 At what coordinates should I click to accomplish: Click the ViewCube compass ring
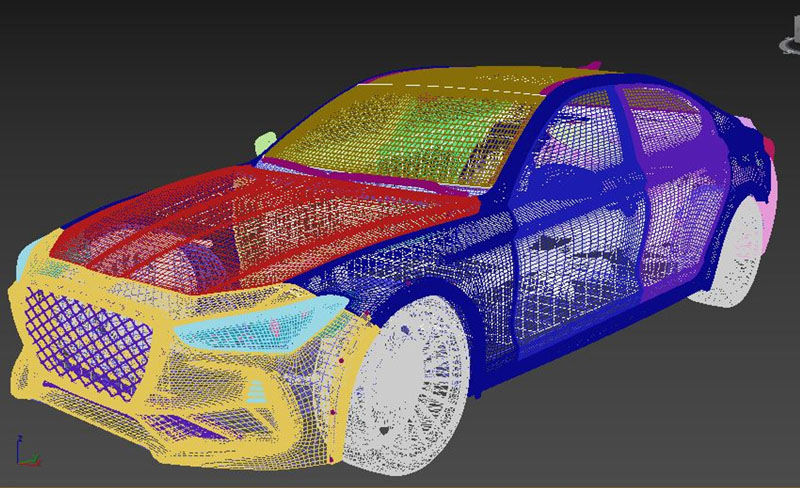pyautogui.click(x=786, y=44)
